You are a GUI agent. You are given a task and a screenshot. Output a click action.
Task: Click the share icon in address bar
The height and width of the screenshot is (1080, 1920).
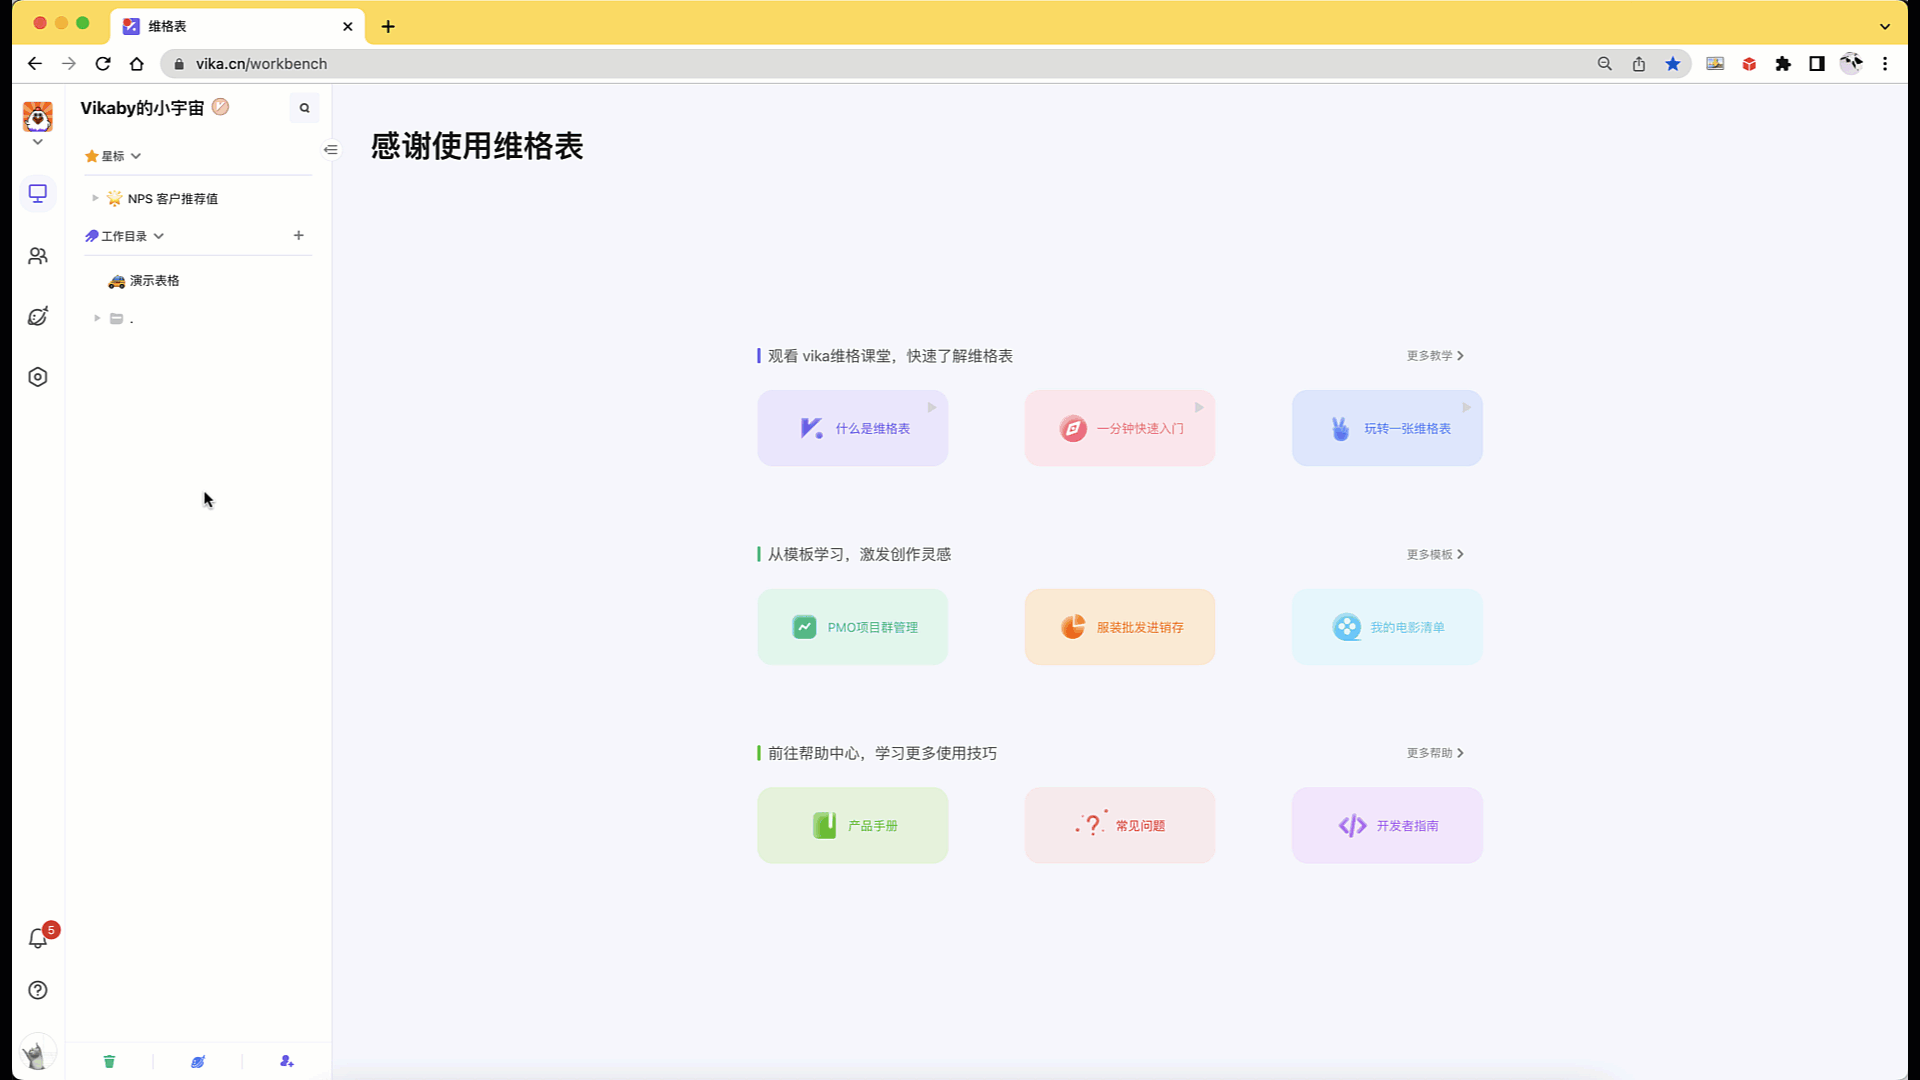click(1639, 63)
